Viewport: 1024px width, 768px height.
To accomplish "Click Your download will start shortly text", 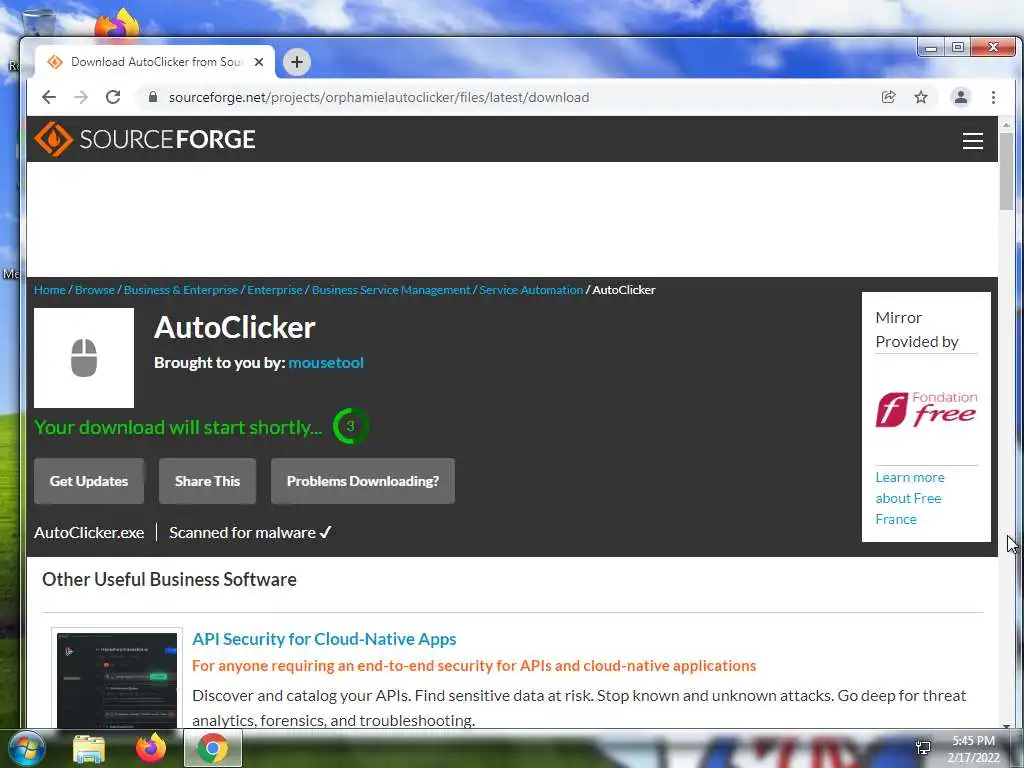I will coord(178,427).
